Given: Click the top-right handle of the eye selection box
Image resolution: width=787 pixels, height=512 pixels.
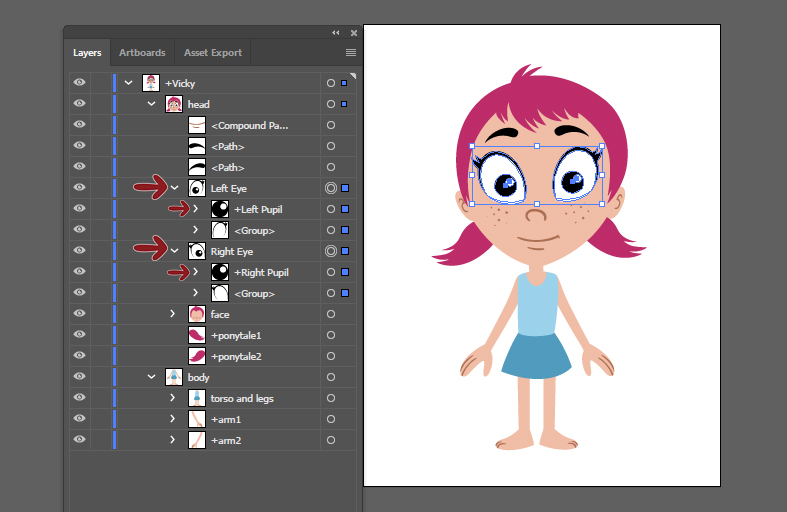Looking at the screenshot, I should coord(601,147).
